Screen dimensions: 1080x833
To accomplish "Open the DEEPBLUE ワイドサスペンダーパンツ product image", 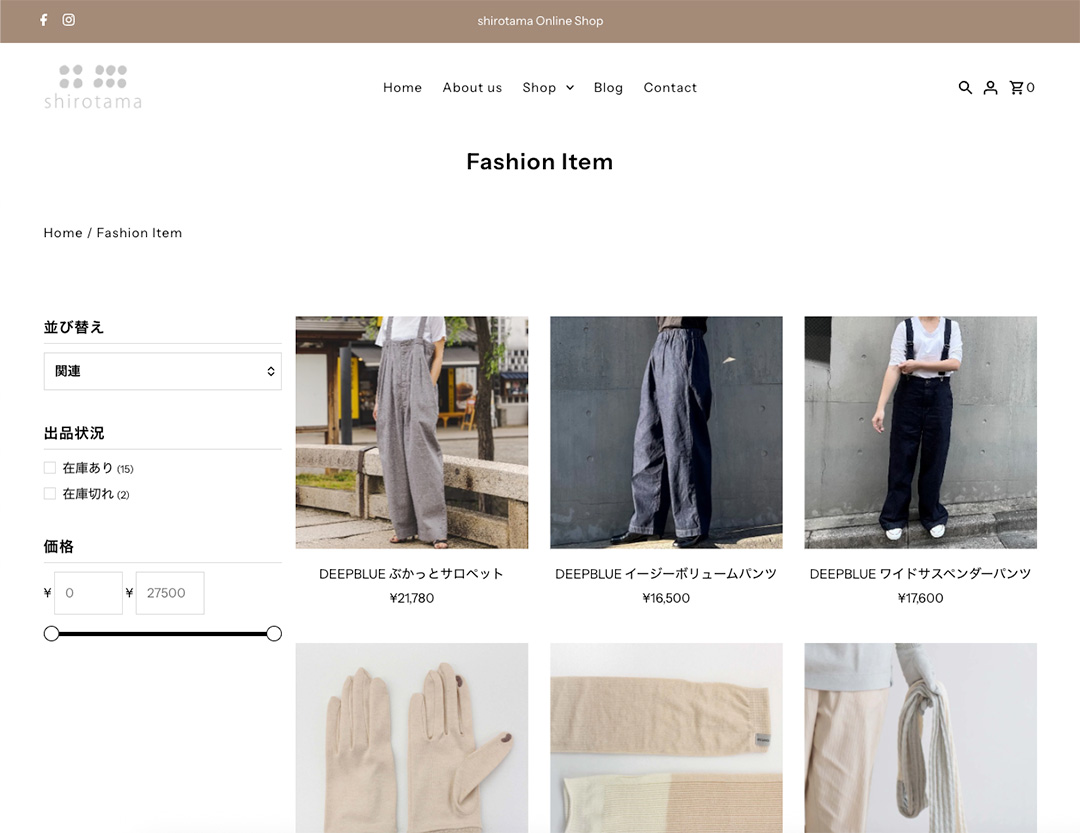I will [x=920, y=432].
